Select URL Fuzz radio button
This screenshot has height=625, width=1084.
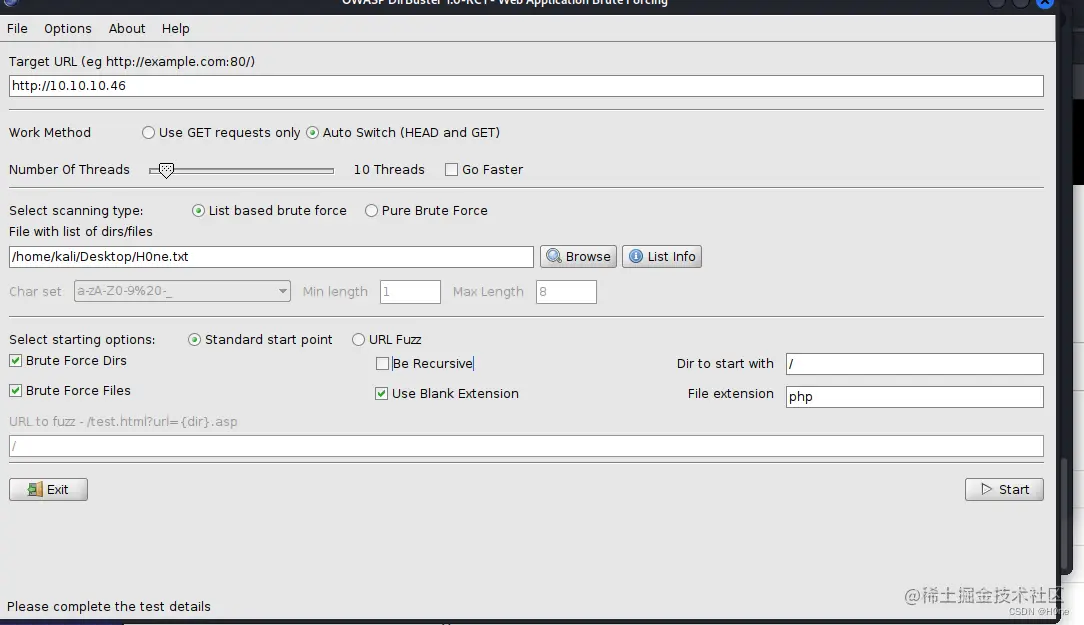(358, 339)
